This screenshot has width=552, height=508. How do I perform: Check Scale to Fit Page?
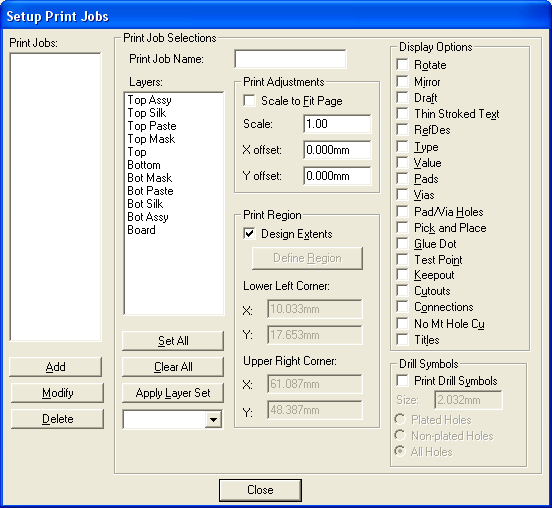pyautogui.click(x=249, y=101)
